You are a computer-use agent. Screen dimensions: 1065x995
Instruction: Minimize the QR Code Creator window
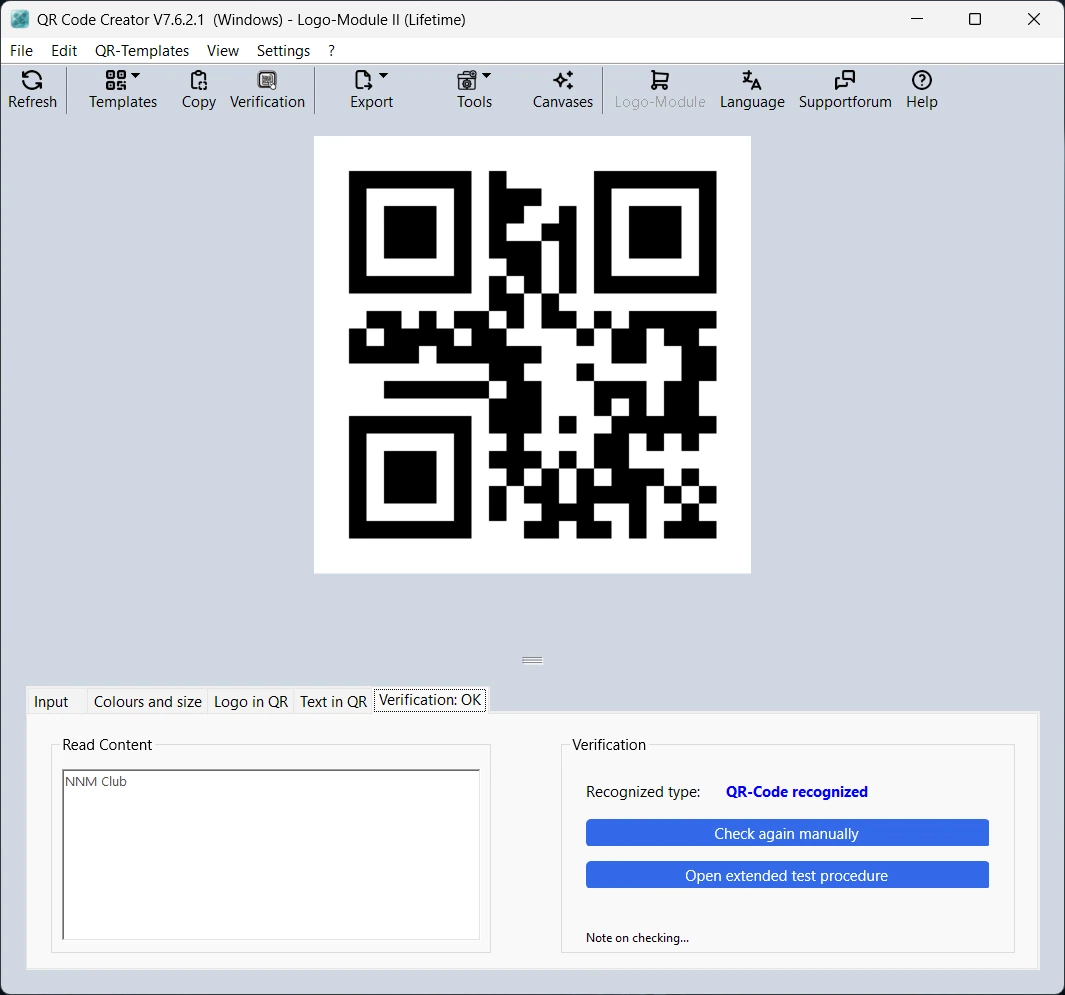[917, 19]
